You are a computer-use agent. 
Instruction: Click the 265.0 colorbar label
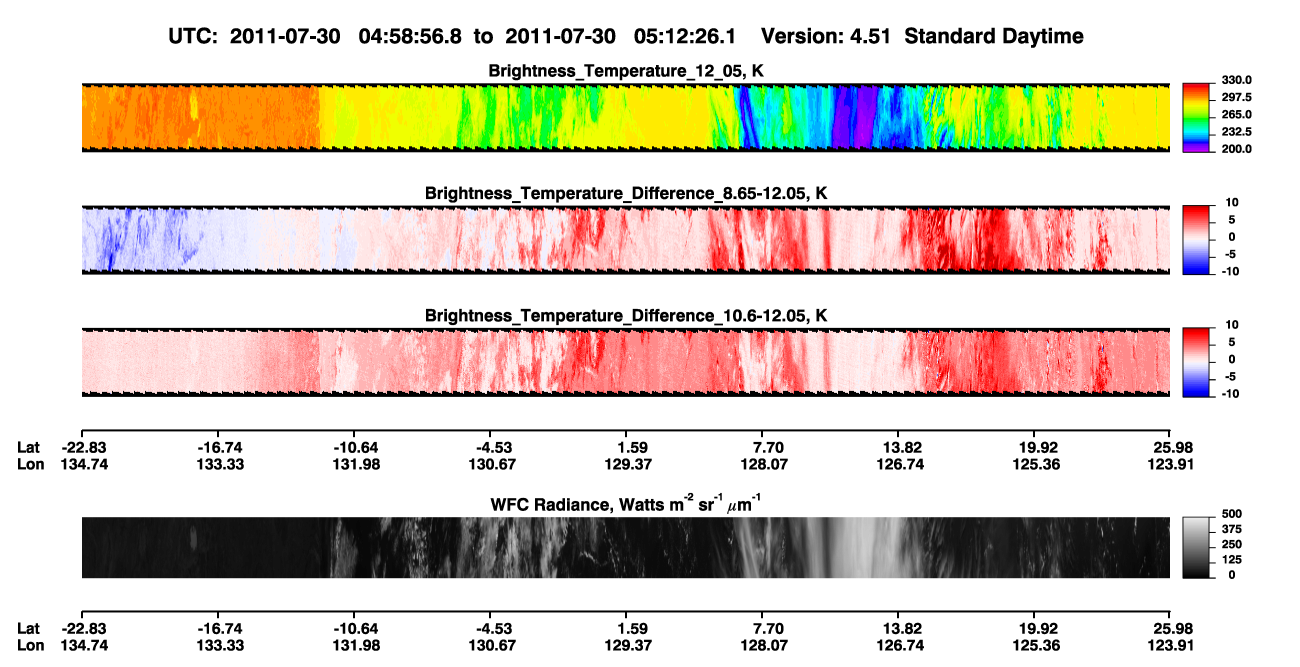(1235, 115)
